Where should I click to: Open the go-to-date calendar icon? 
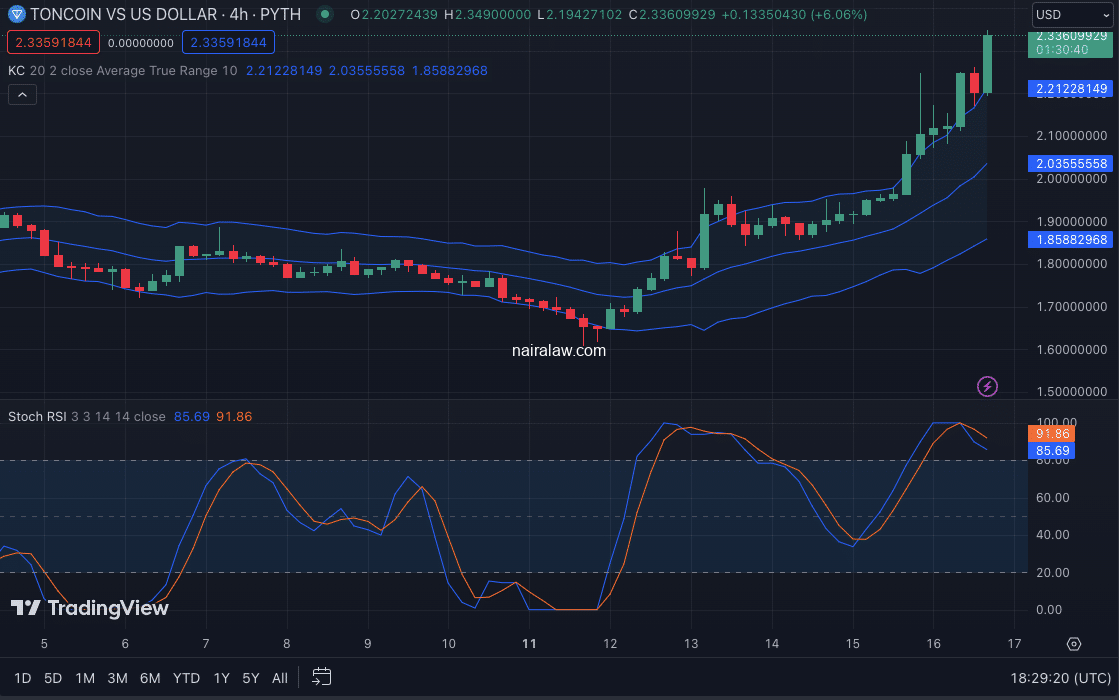point(321,677)
